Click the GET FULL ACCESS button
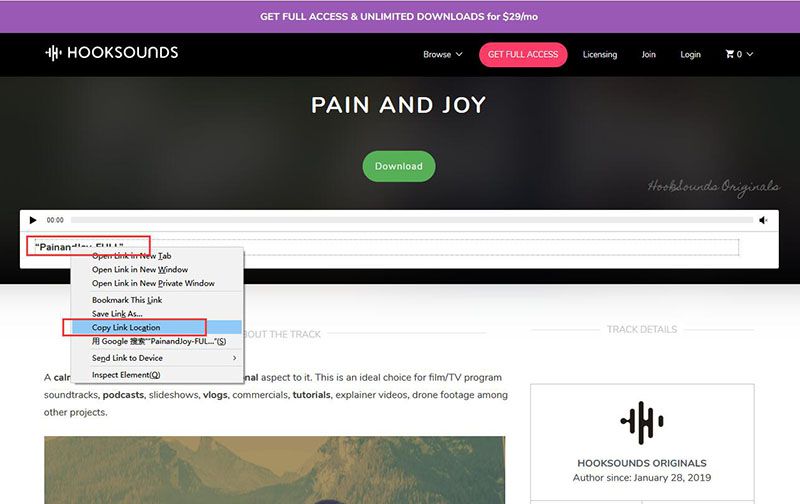The height and width of the screenshot is (504, 800). click(523, 55)
